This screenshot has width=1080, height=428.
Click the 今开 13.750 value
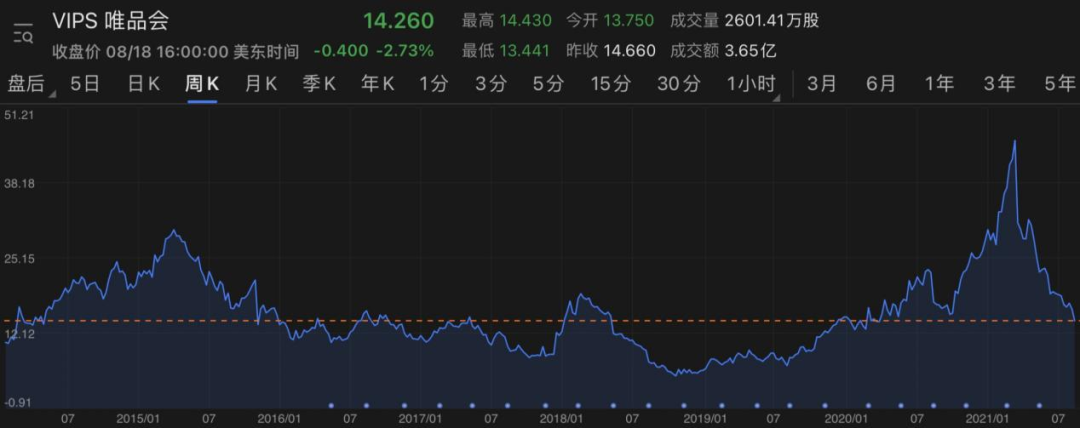tap(628, 21)
